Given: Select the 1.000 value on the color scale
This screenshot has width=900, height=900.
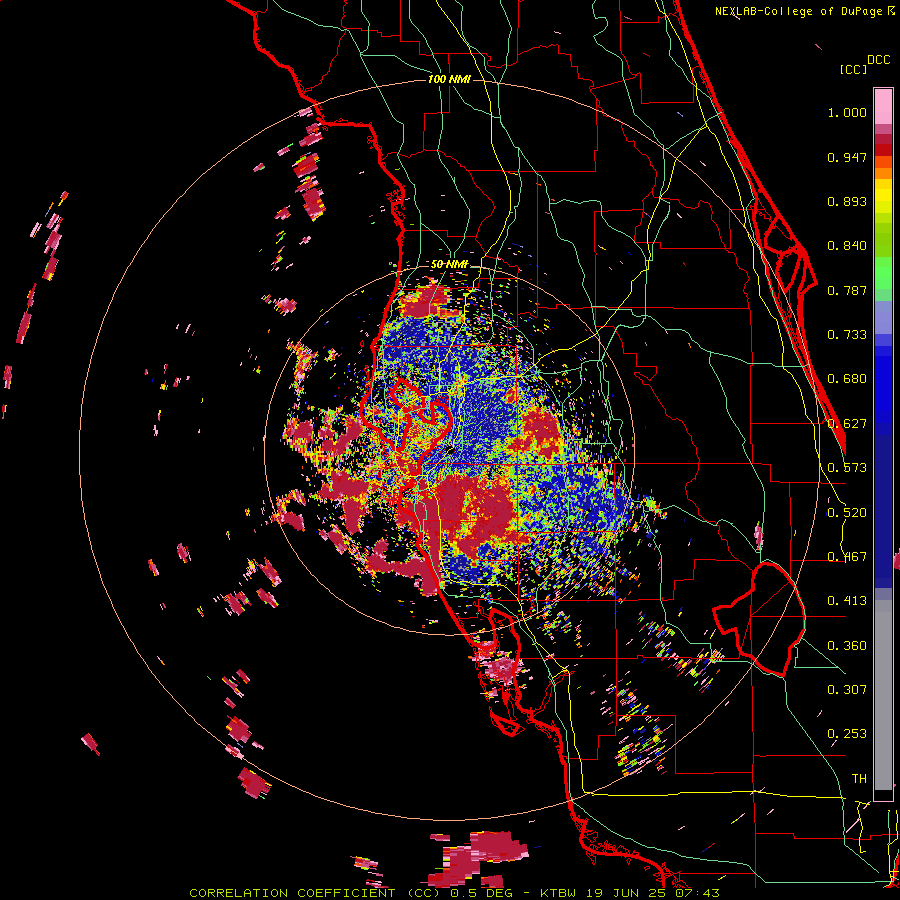Looking at the screenshot, I should (847, 112).
